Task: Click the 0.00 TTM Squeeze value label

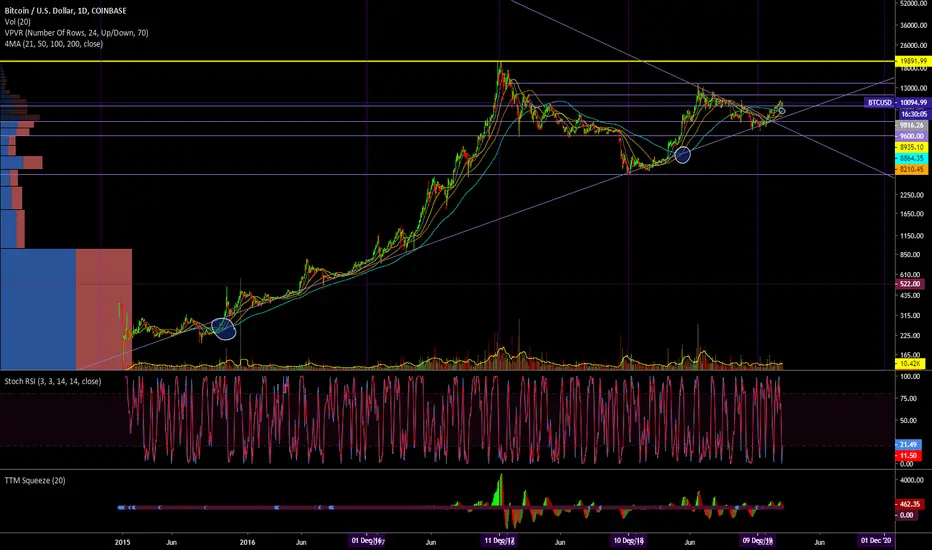Action: click(907, 515)
